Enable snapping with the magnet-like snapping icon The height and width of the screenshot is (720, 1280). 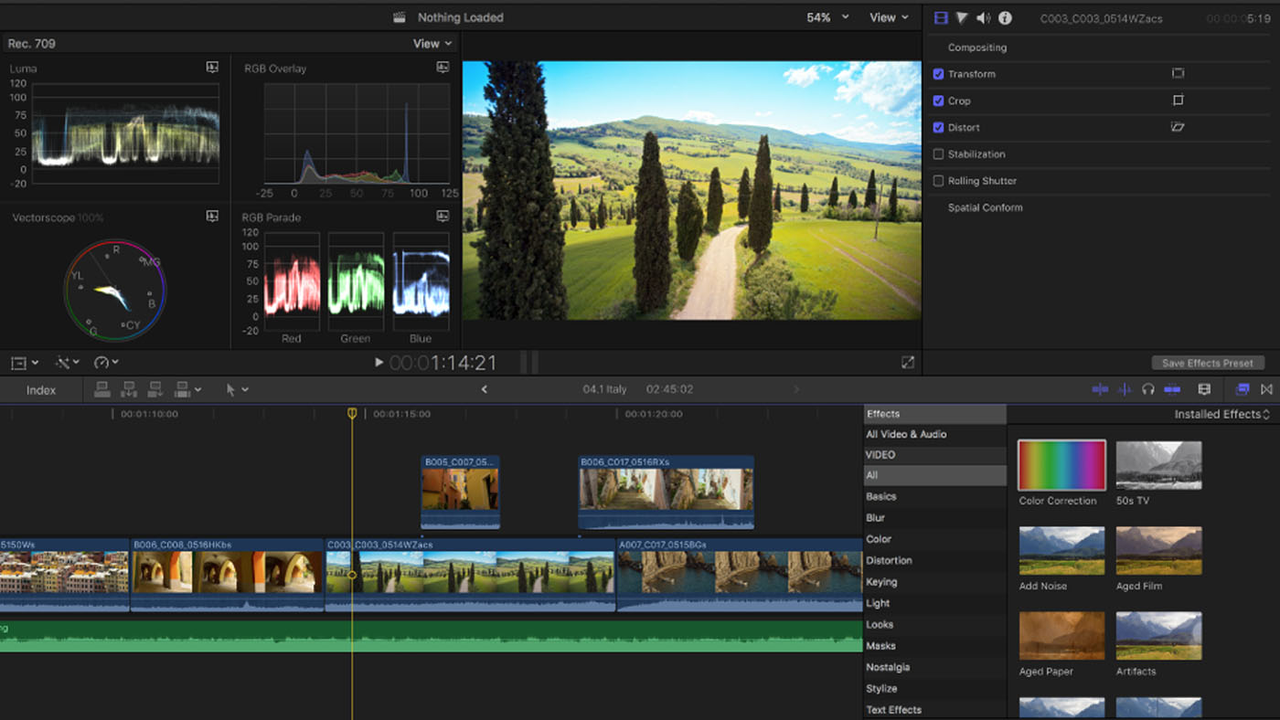click(x=1172, y=389)
